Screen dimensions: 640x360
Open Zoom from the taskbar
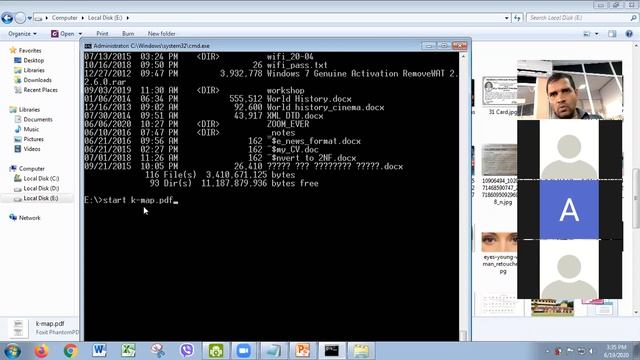click(244, 351)
